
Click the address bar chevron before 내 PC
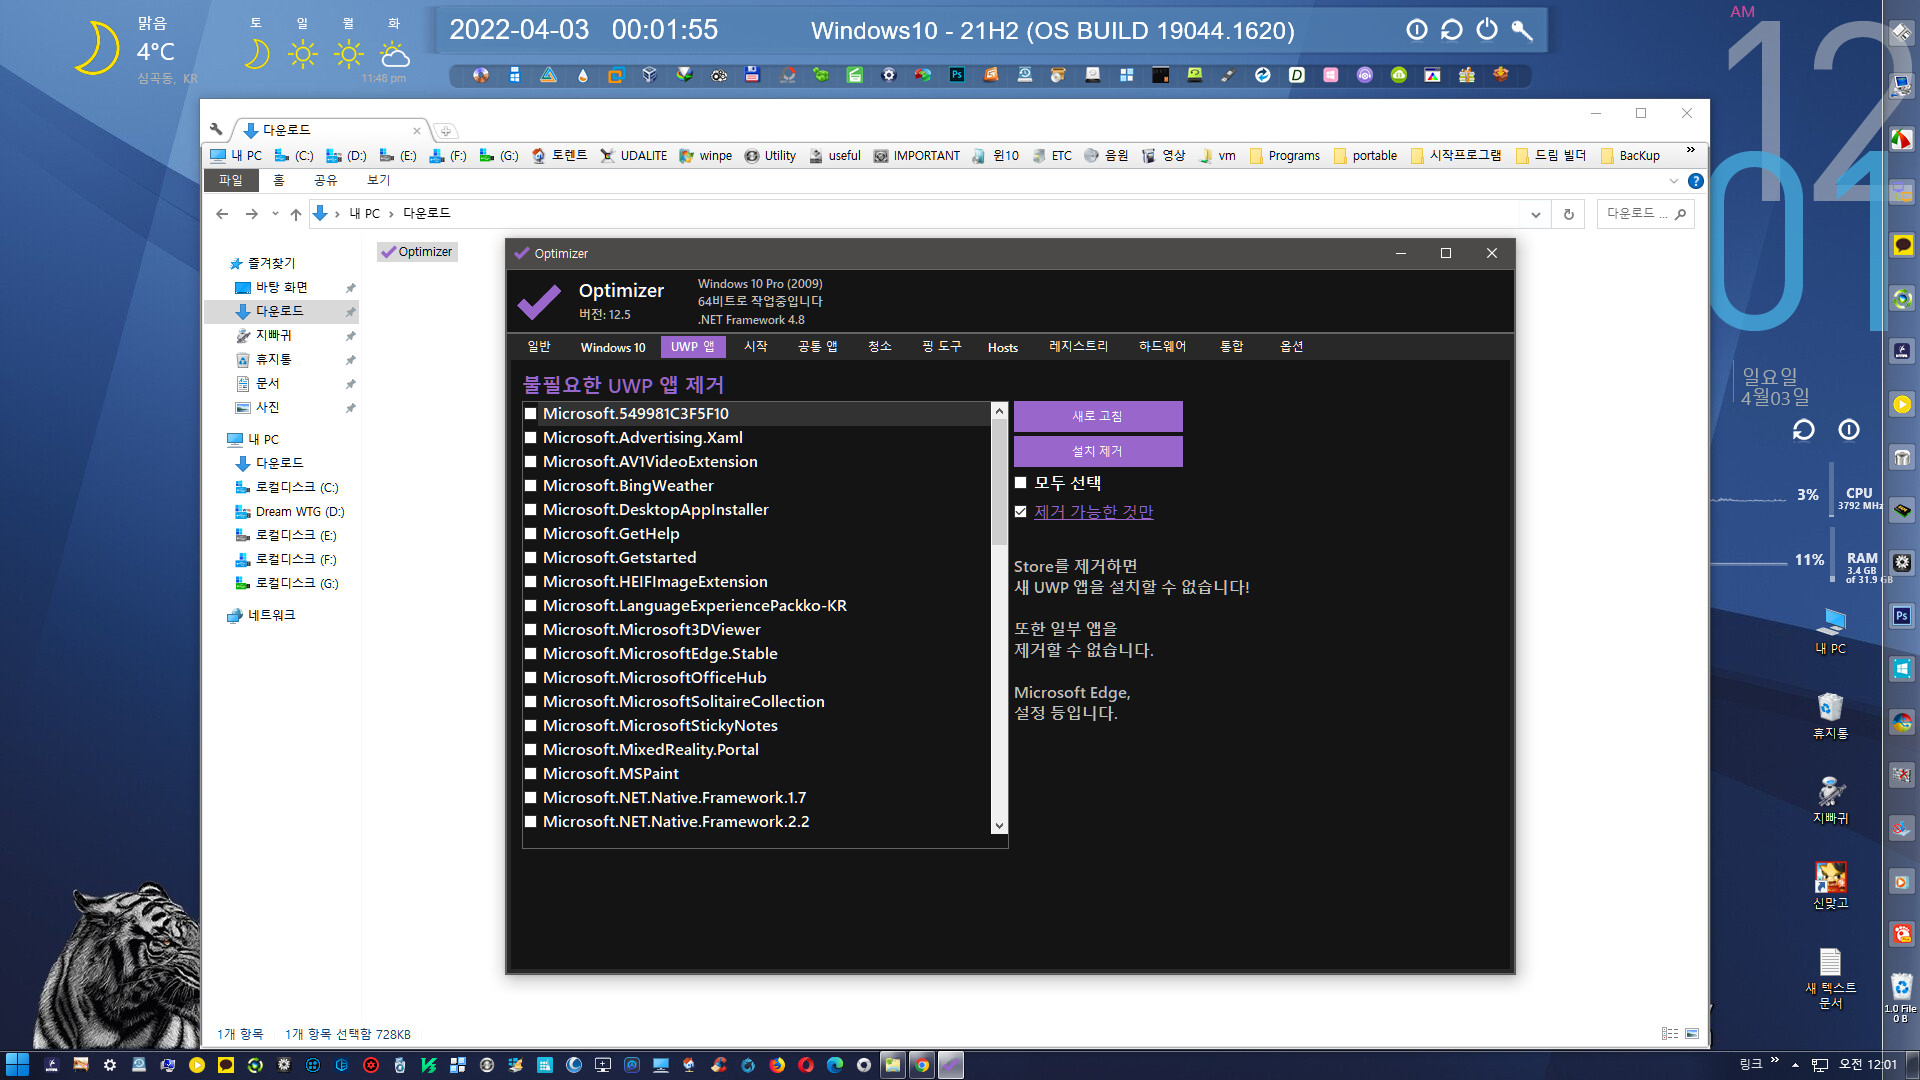coord(337,214)
